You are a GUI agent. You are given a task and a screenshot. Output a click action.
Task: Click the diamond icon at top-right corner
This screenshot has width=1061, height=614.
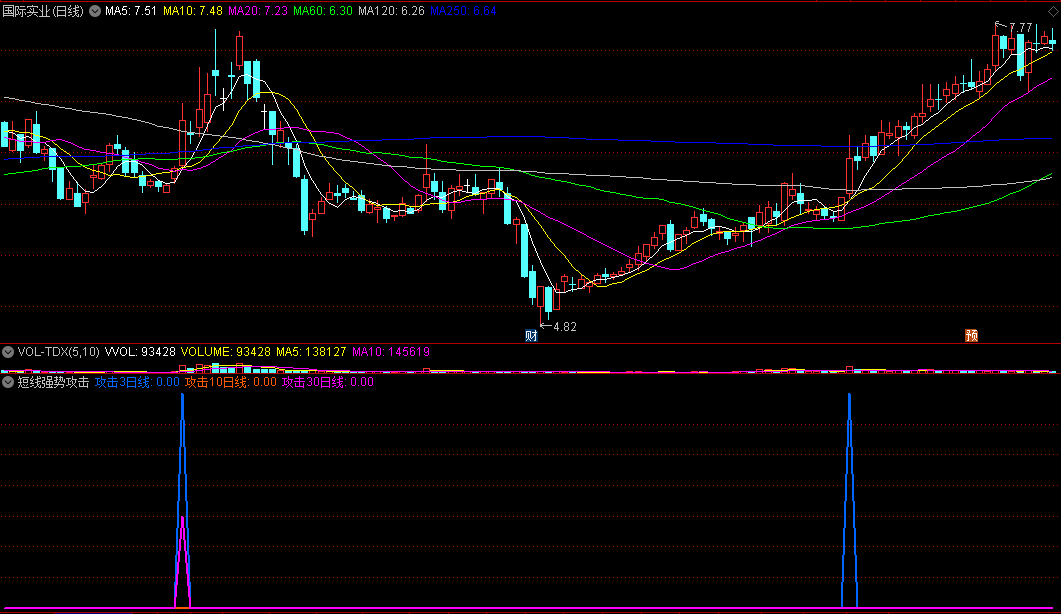coord(1054,12)
